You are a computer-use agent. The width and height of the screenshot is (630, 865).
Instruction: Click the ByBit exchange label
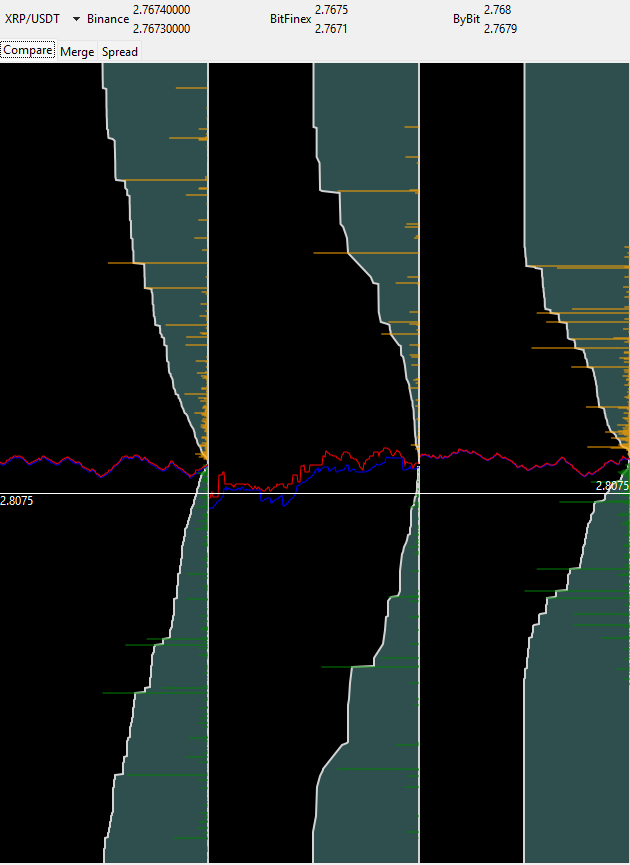[x=467, y=19]
